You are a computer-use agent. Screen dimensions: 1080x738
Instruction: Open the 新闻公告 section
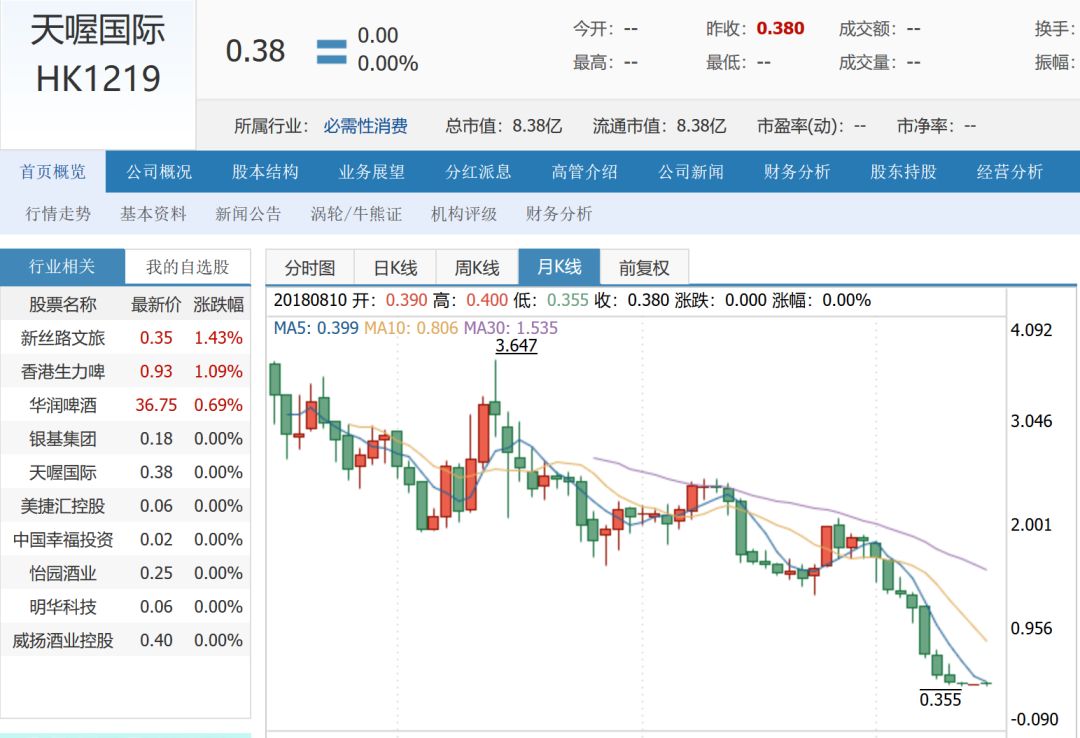[x=246, y=213]
